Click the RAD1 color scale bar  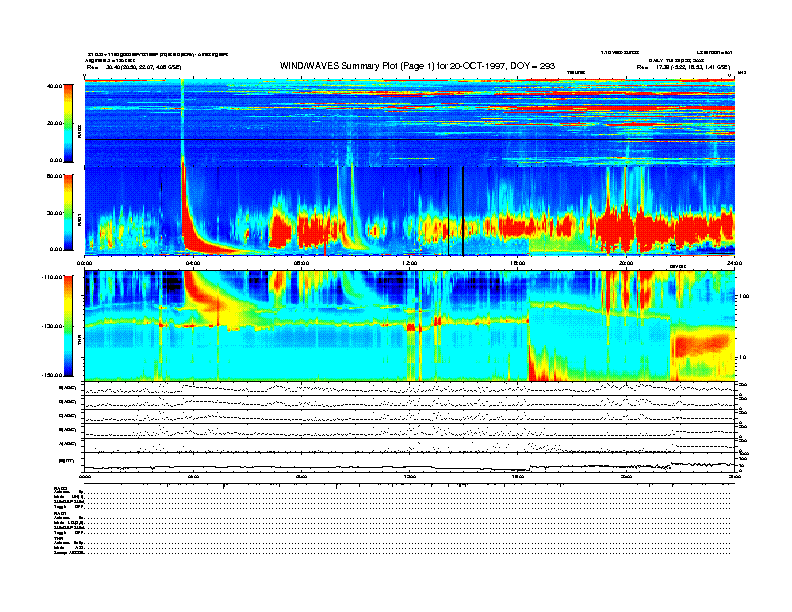coord(68,213)
